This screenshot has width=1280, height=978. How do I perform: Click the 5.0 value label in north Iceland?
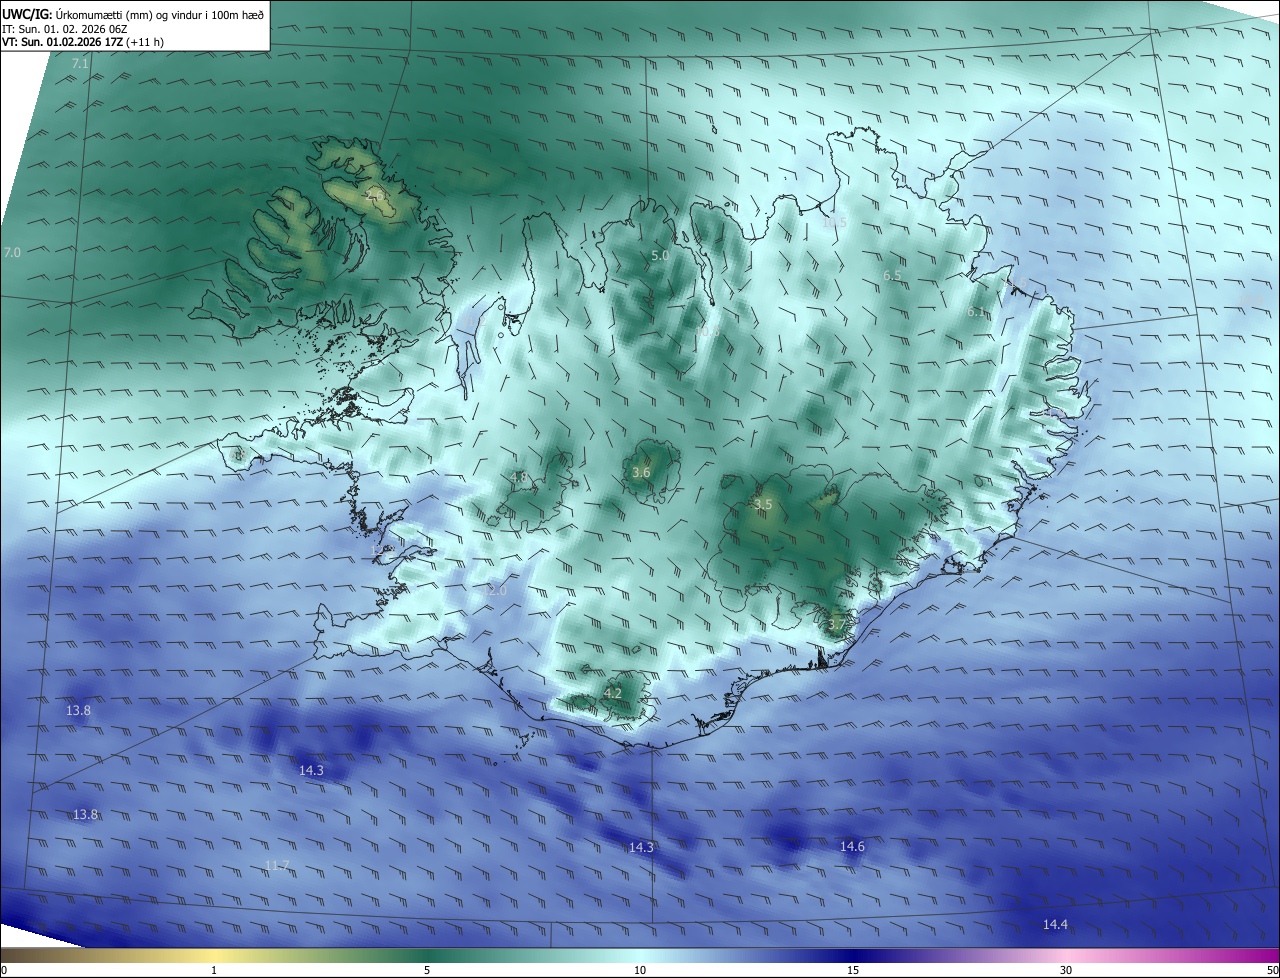660,256
